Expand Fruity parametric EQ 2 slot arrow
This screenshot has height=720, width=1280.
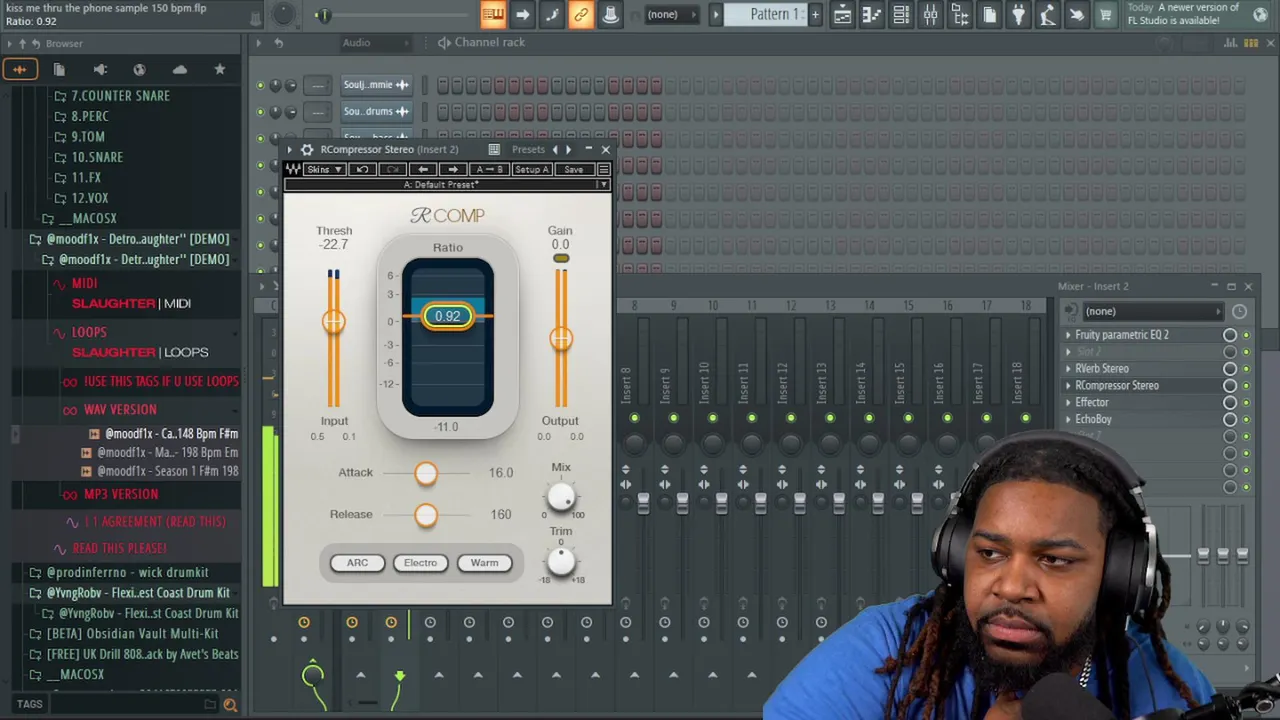[x=1068, y=336]
